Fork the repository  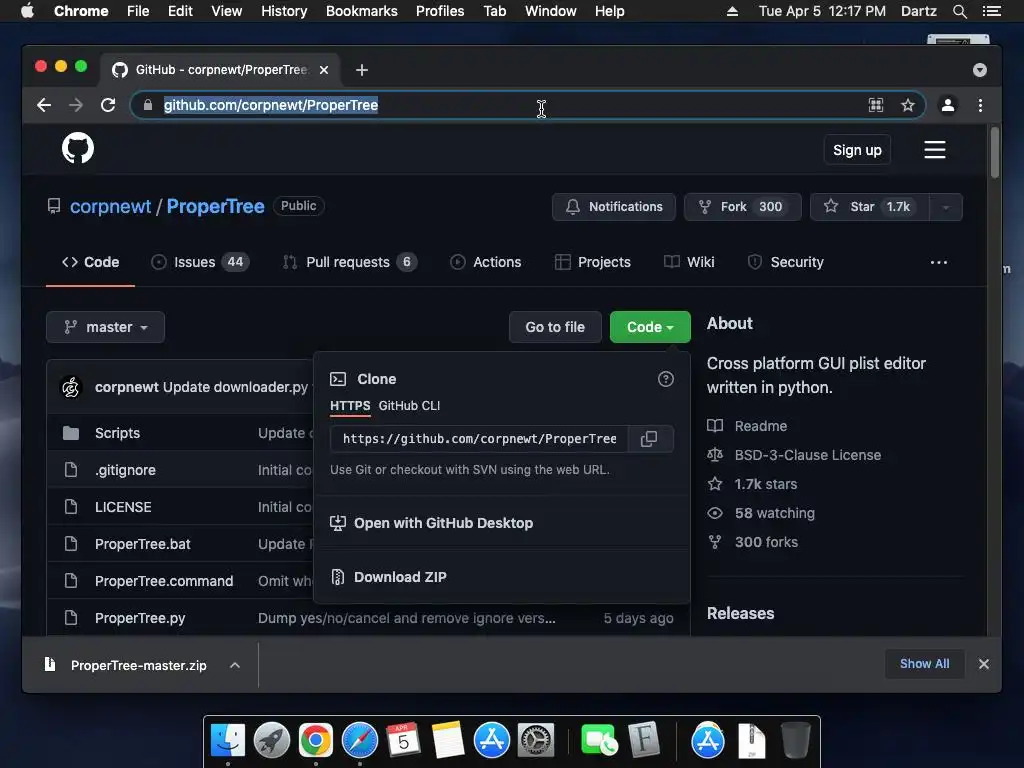[743, 207]
